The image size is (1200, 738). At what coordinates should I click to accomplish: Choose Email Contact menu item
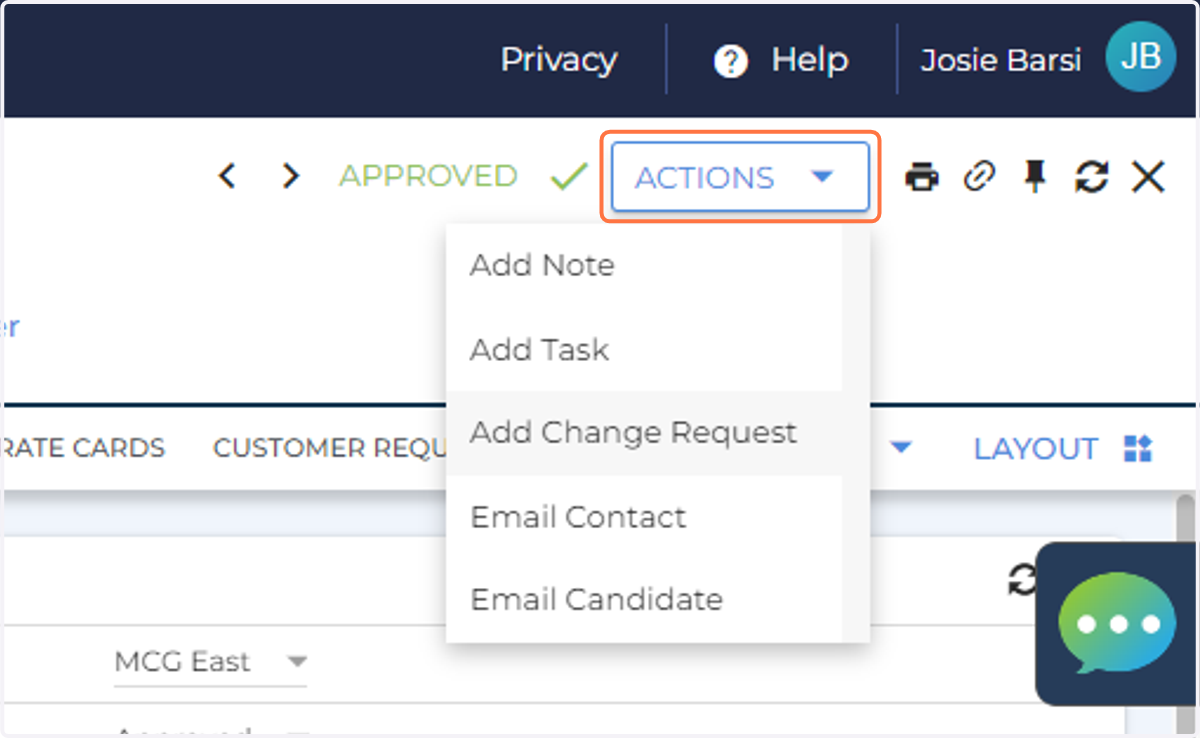point(644,517)
